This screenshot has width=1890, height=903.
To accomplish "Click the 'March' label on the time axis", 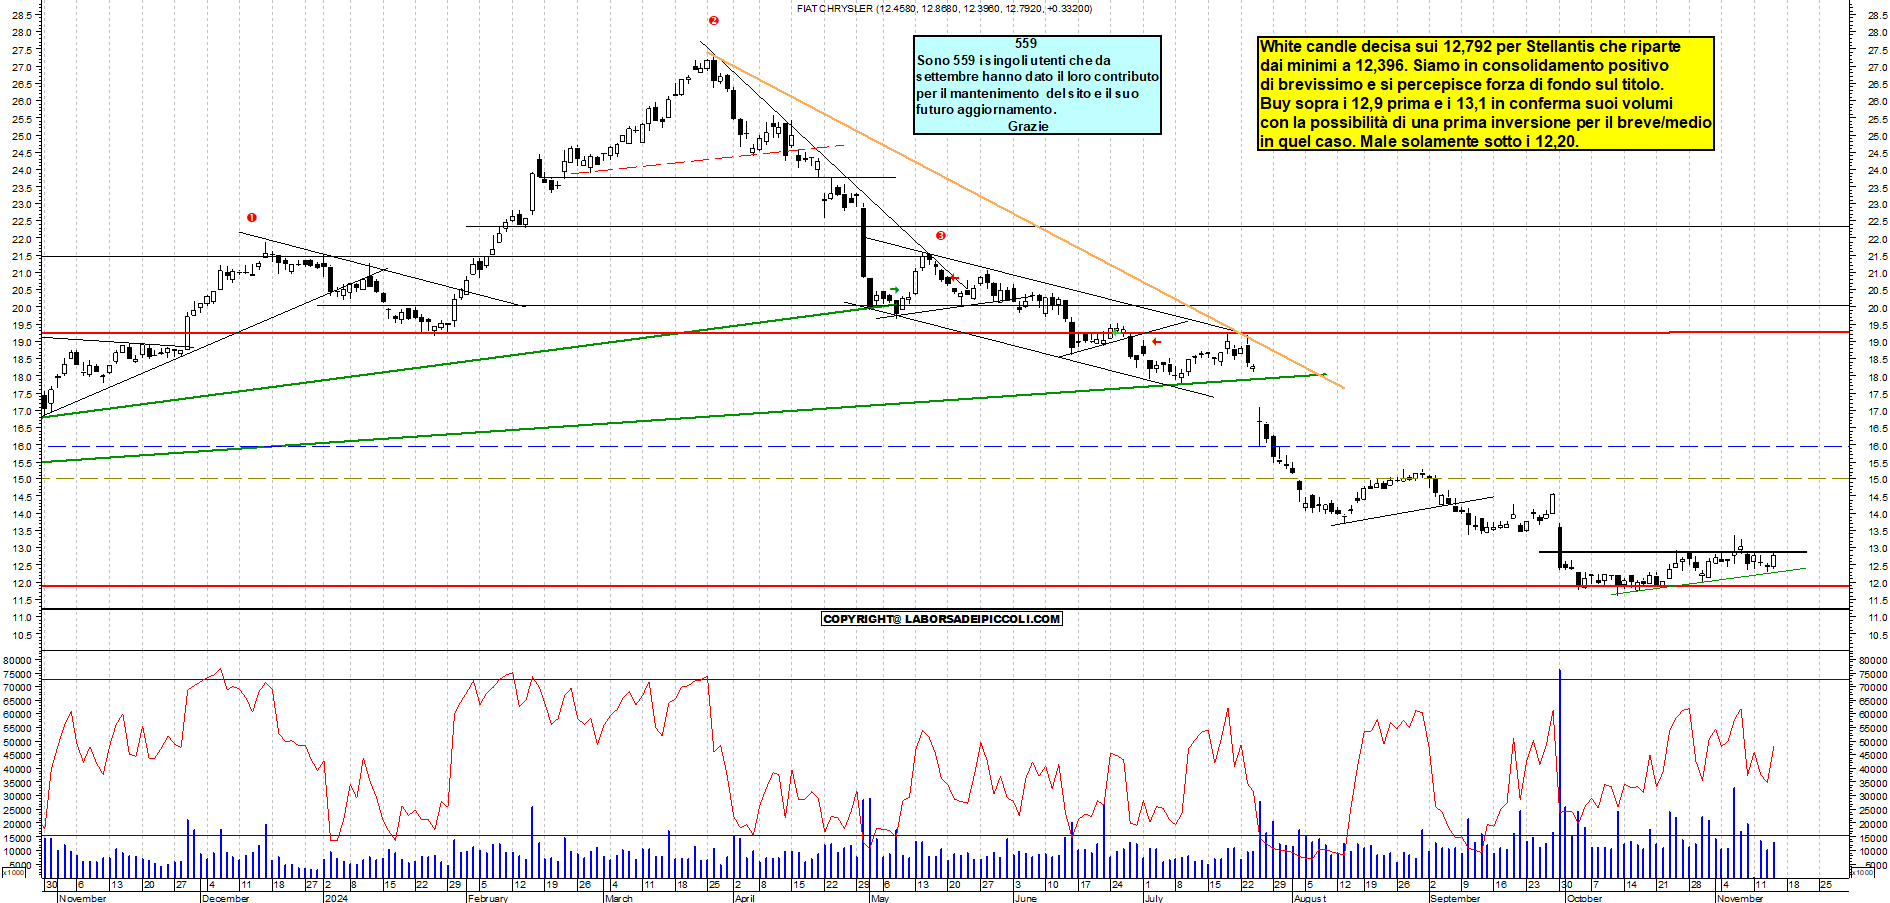I will [x=619, y=898].
